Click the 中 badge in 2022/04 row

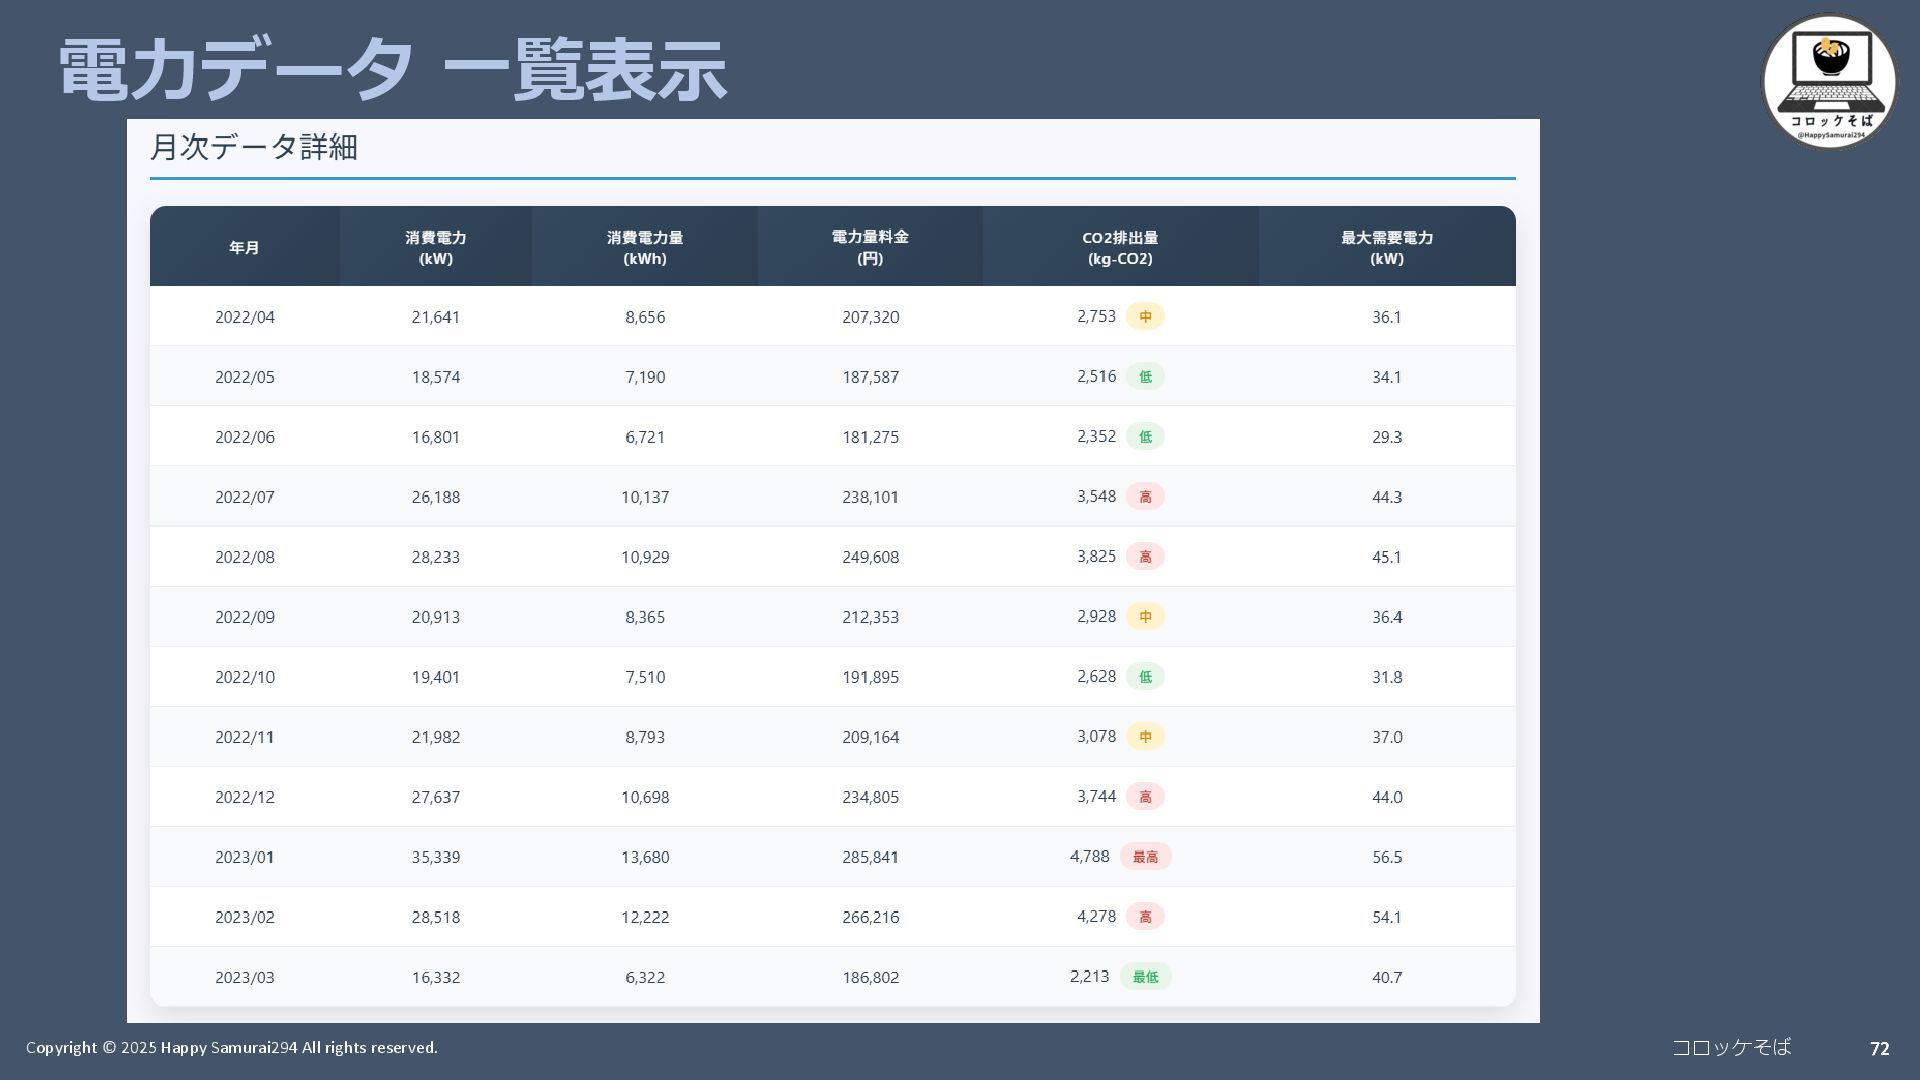point(1145,317)
